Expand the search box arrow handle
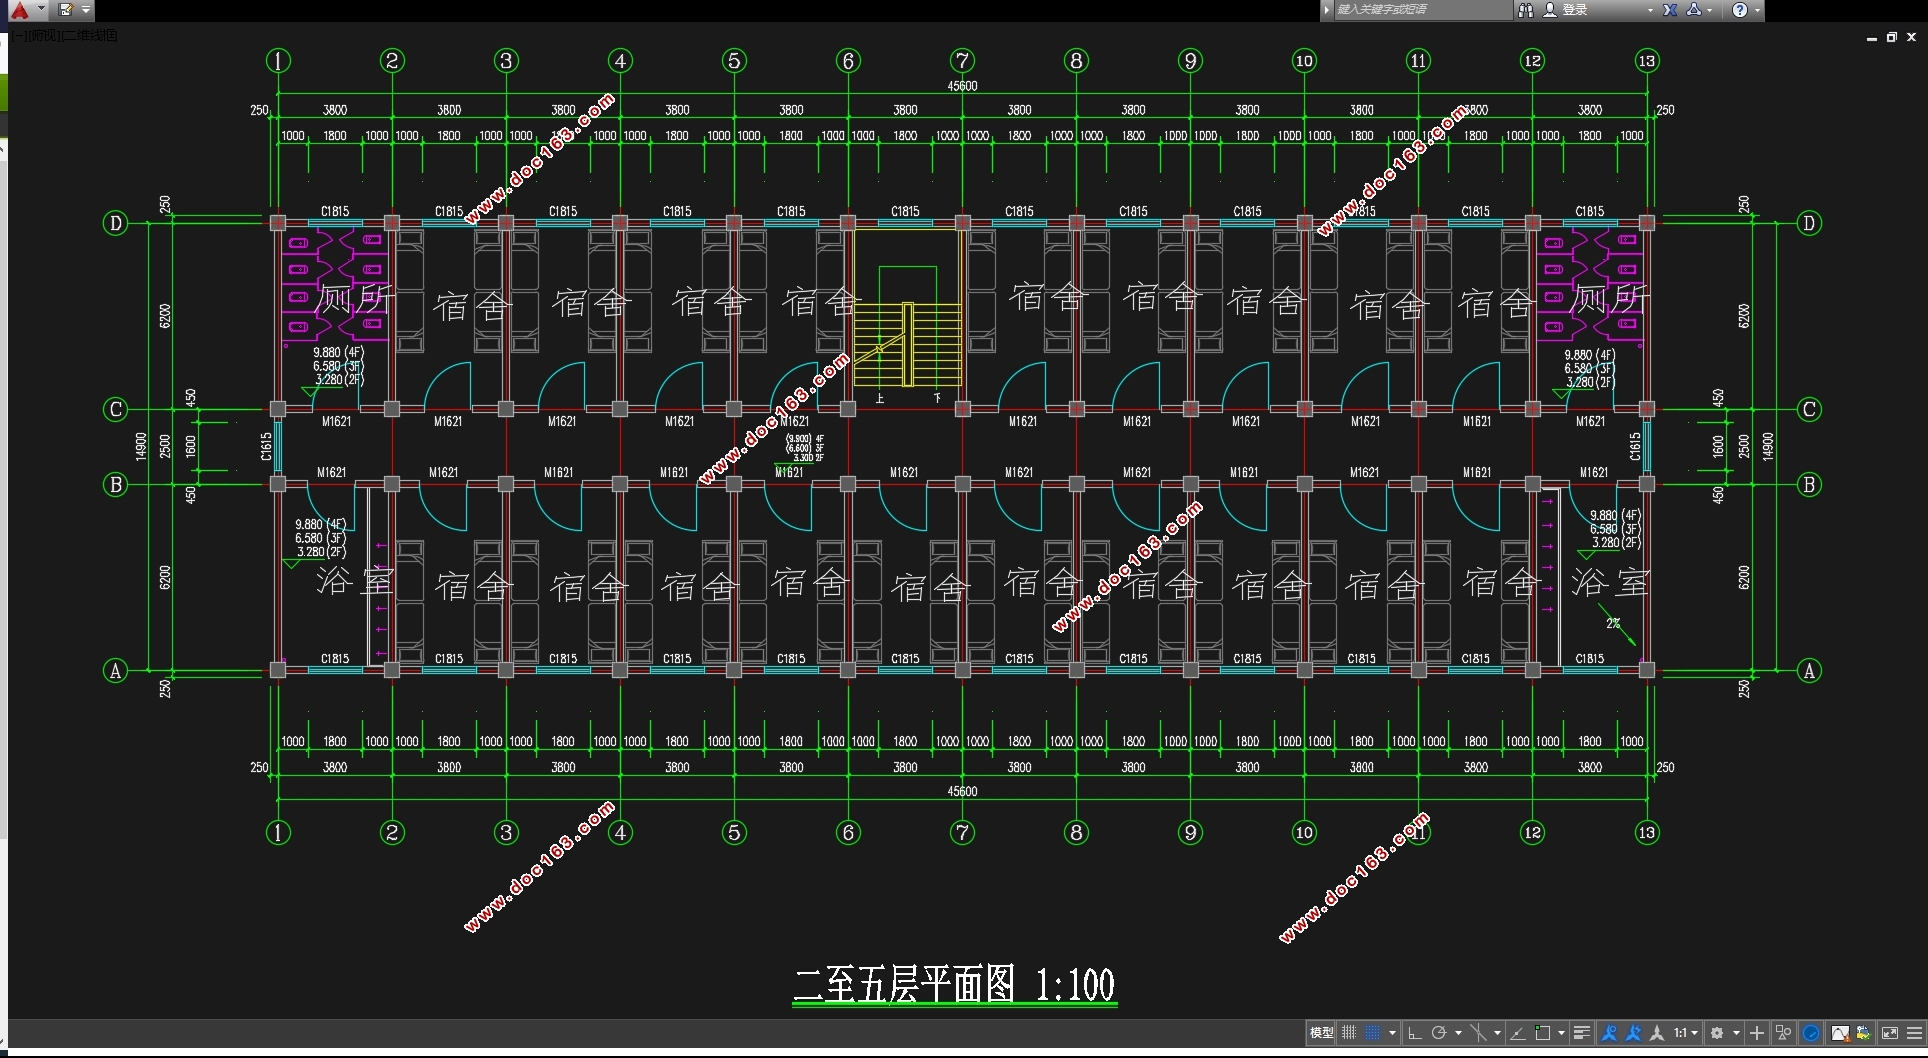 coord(1327,10)
